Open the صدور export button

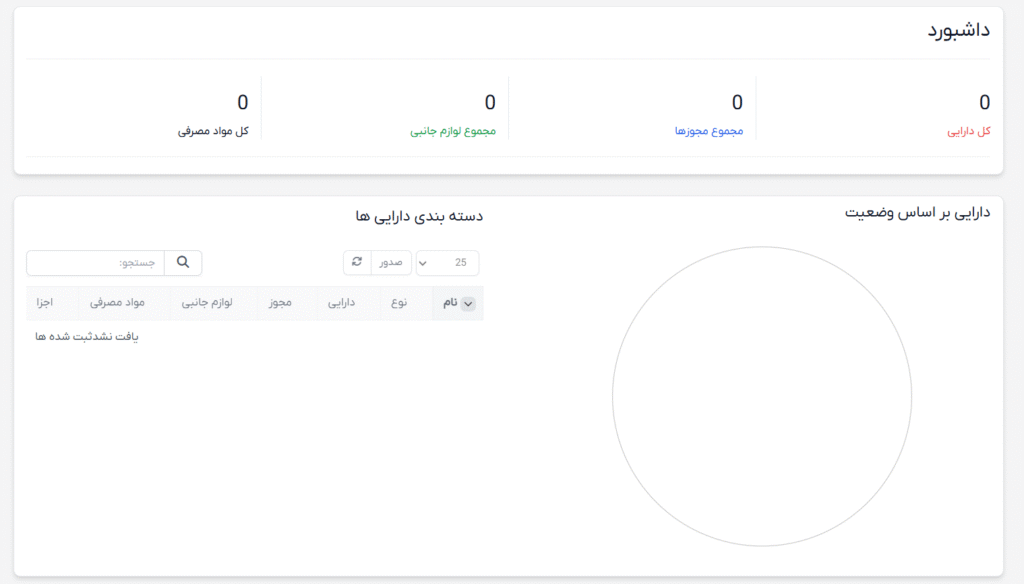[x=391, y=263]
